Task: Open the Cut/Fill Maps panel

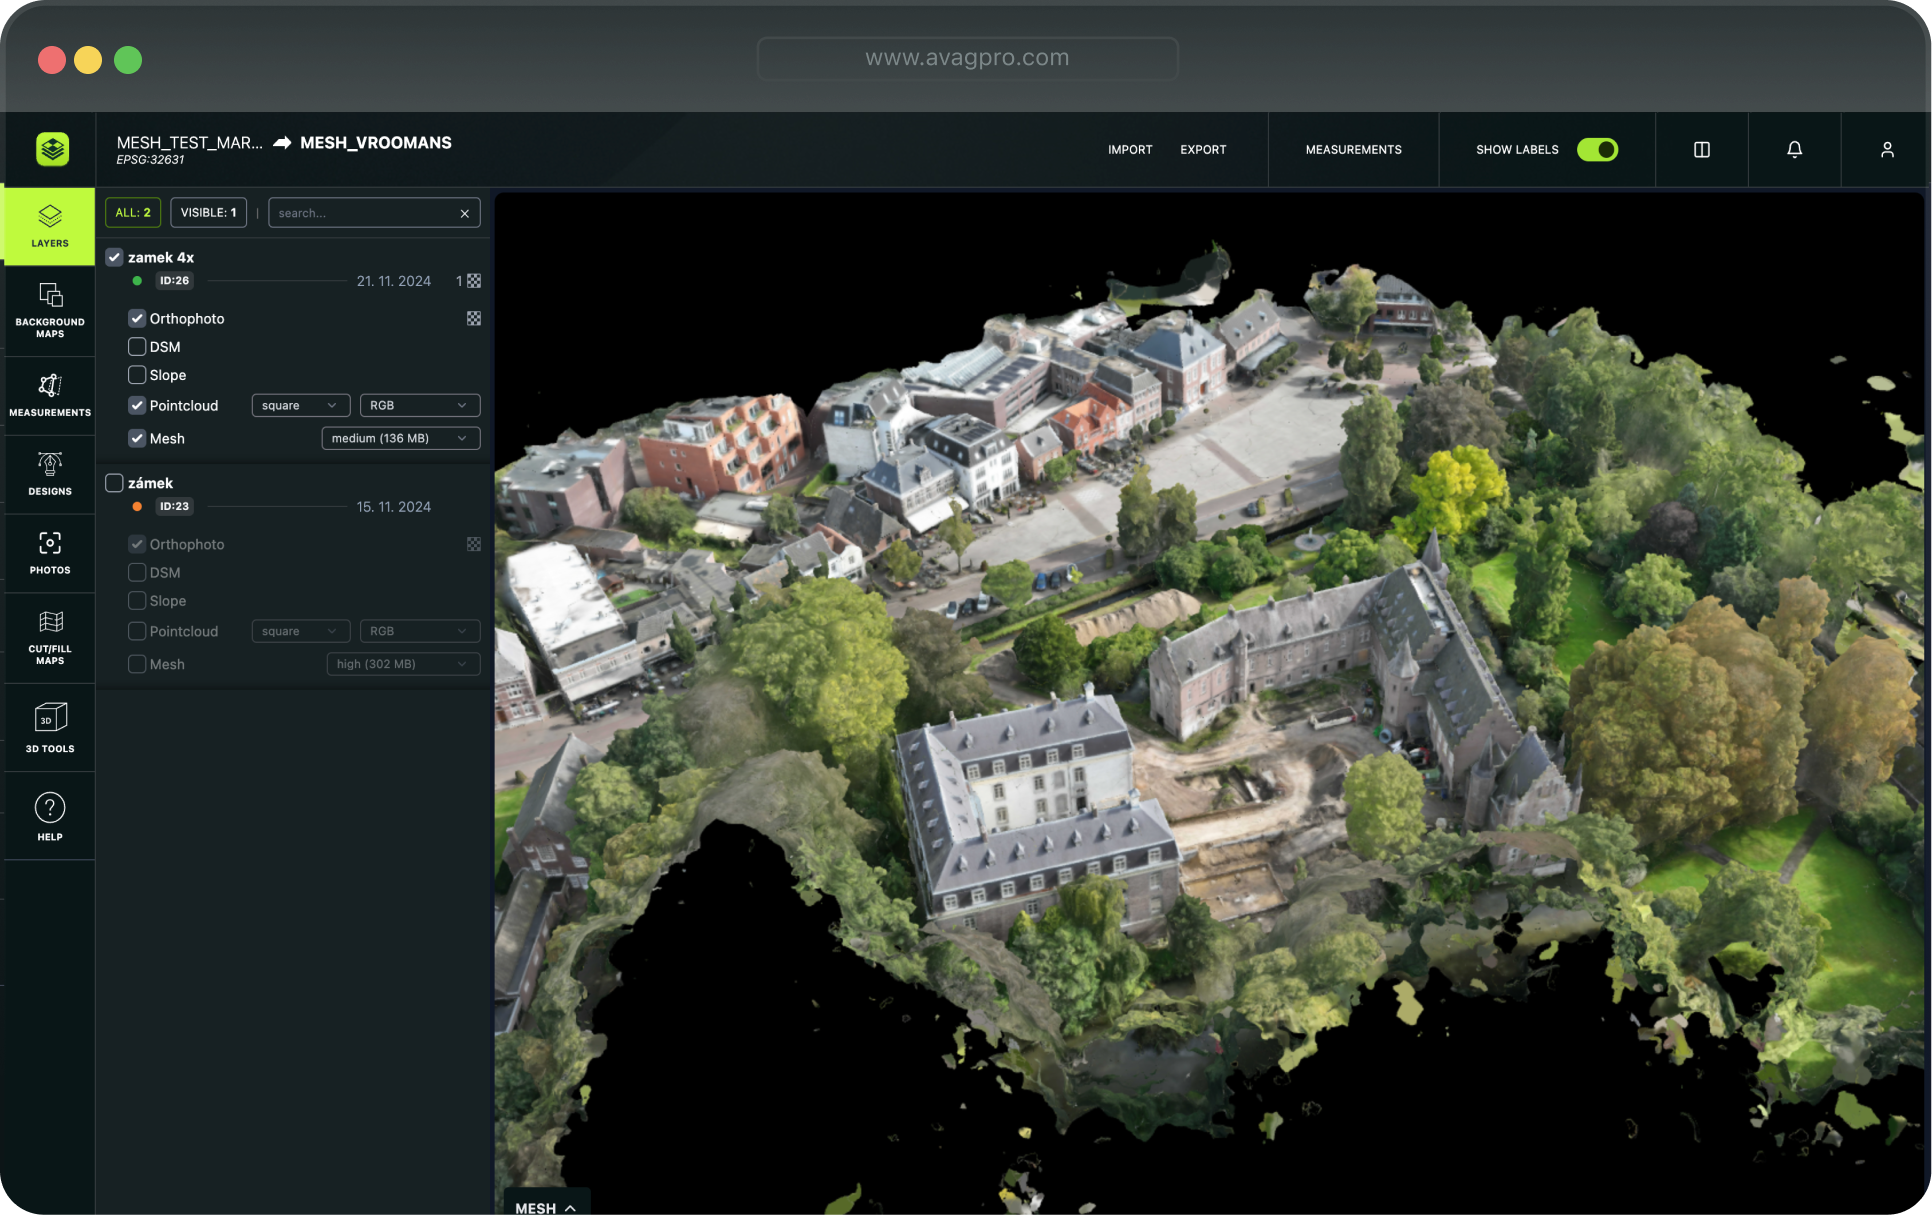Action: [x=50, y=637]
